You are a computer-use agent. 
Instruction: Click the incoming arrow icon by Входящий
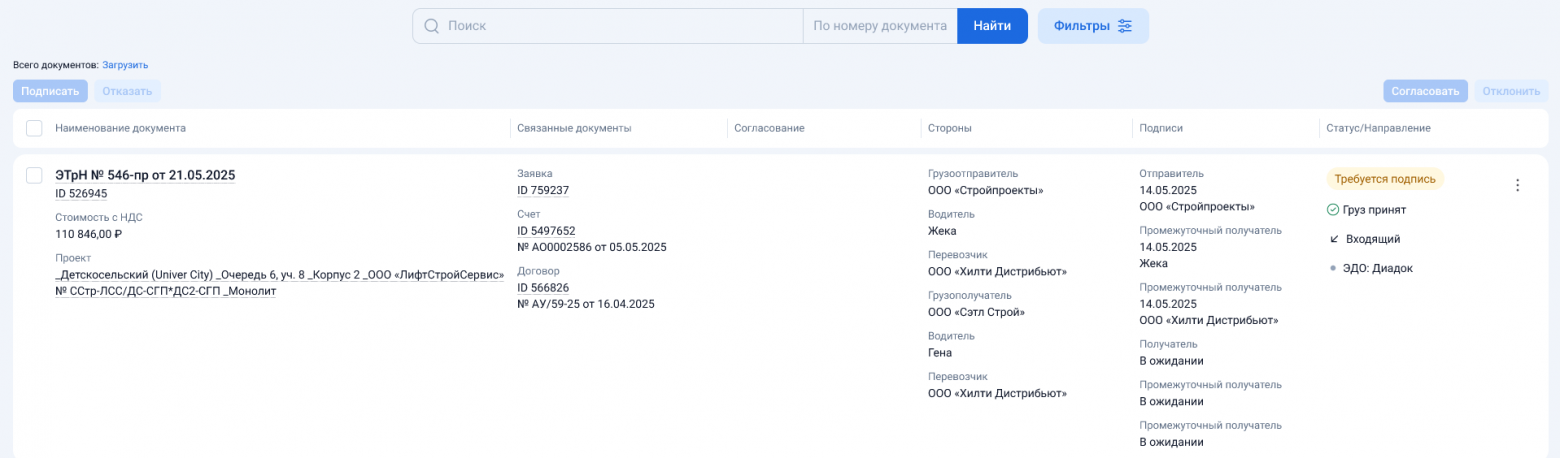point(1333,239)
